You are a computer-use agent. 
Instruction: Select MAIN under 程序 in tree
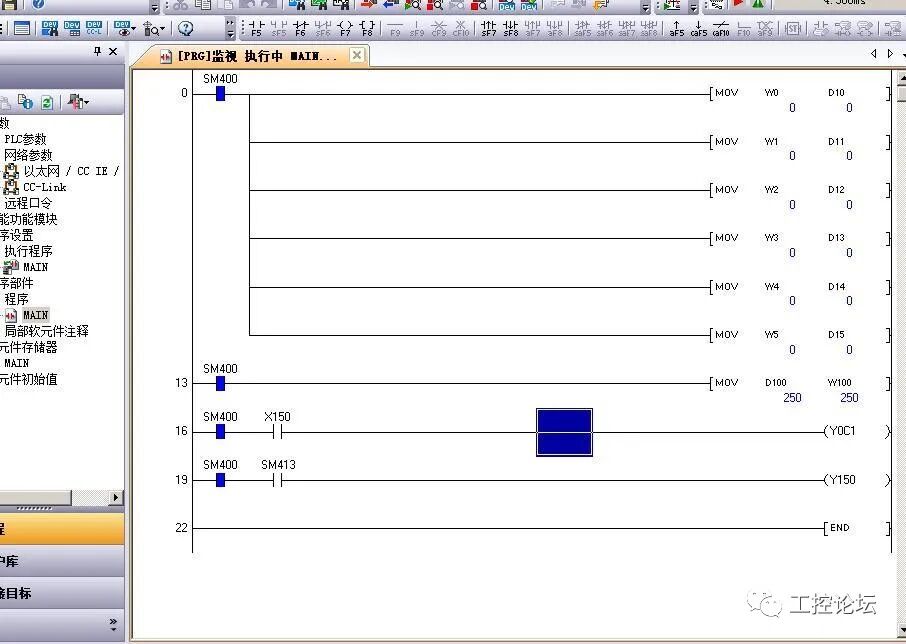click(35, 315)
